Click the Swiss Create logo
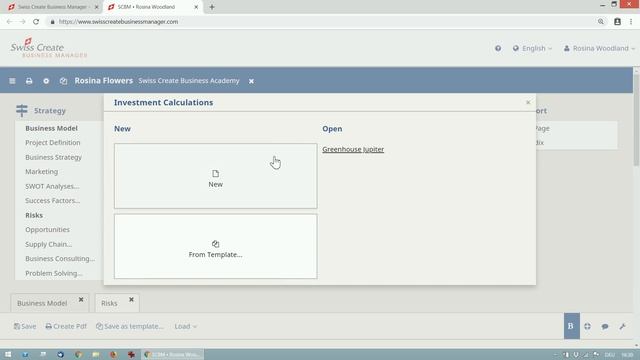The image size is (640, 360). 48,48
